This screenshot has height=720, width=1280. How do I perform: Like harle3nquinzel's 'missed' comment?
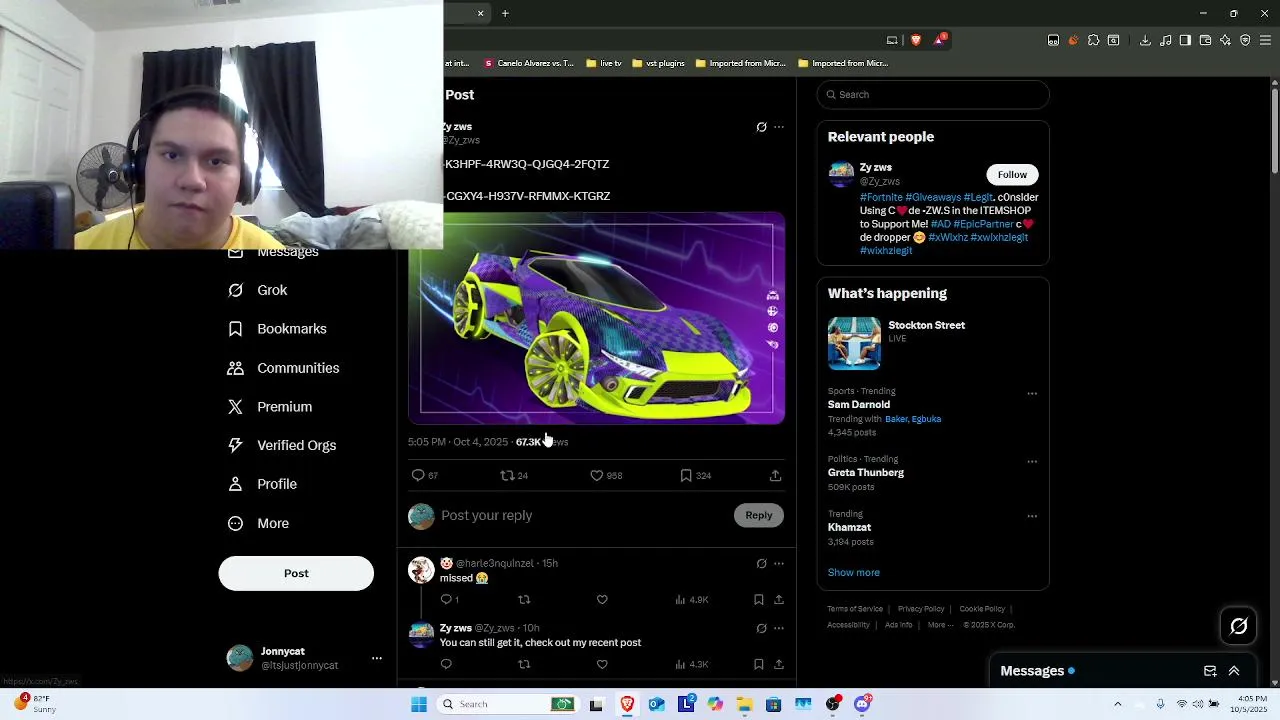point(602,600)
